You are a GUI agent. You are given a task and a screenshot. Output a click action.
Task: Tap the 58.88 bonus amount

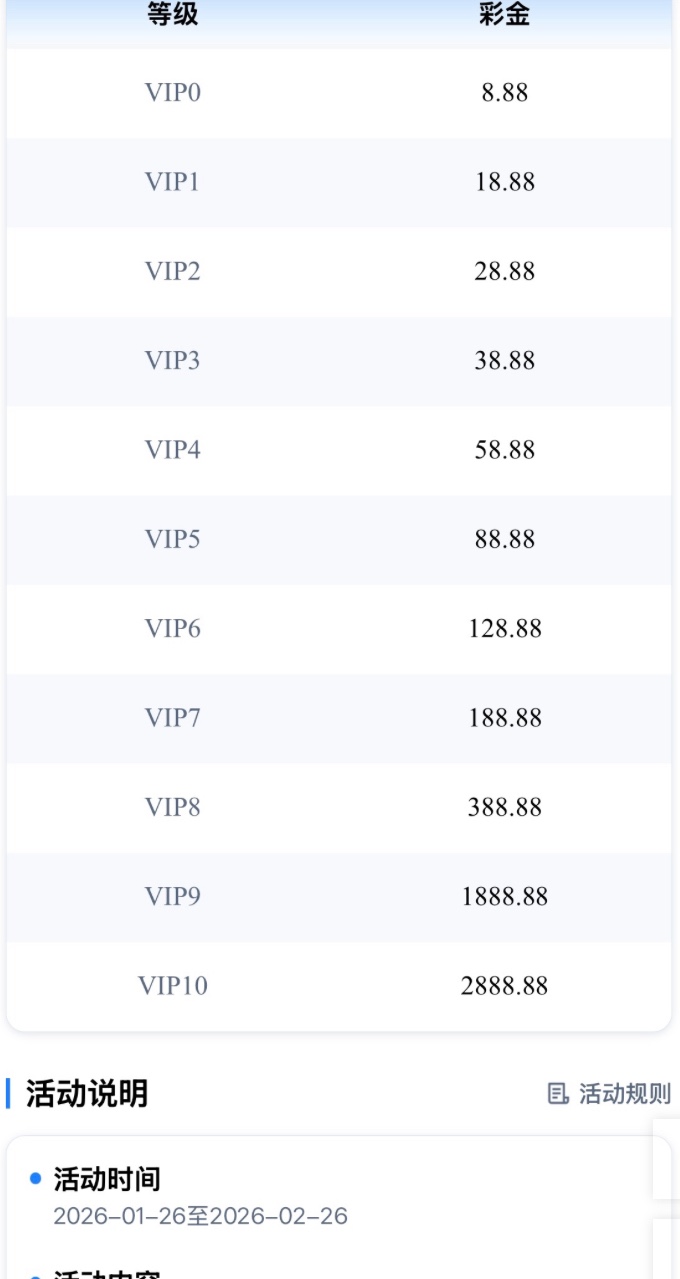click(x=504, y=450)
